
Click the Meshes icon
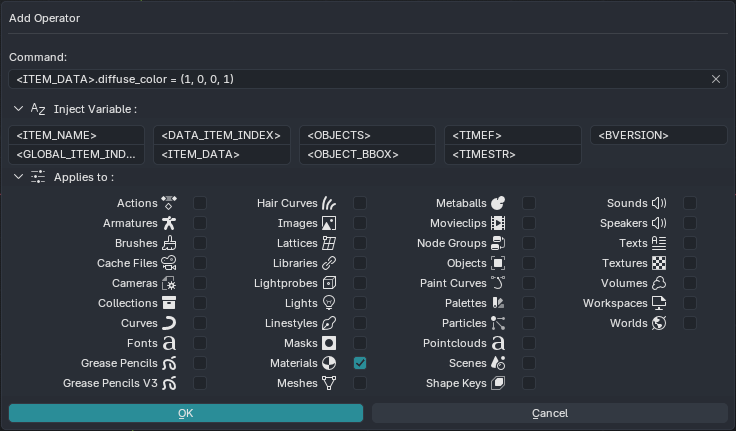pos(329,383)
